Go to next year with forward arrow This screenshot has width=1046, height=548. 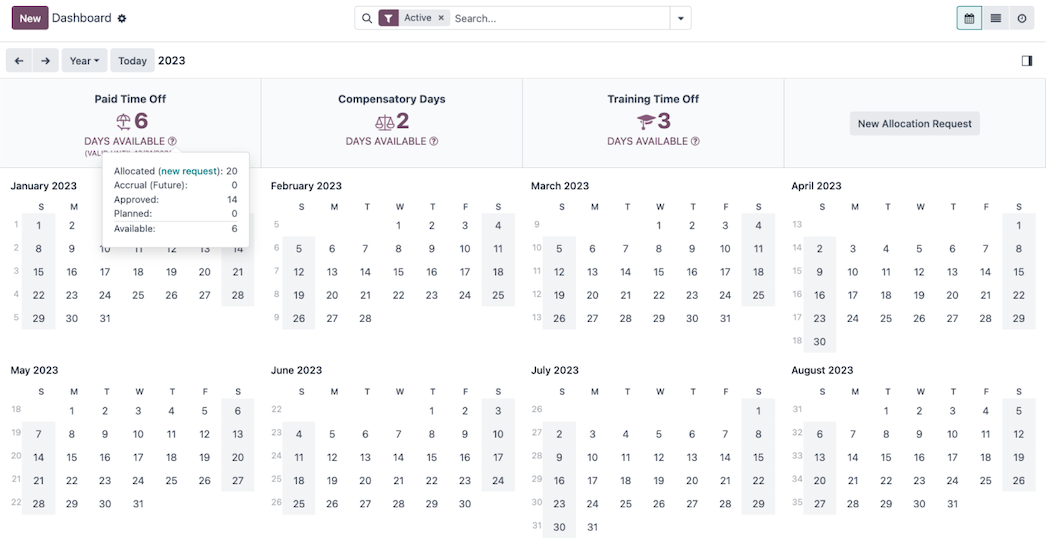(x=45, y=61)
